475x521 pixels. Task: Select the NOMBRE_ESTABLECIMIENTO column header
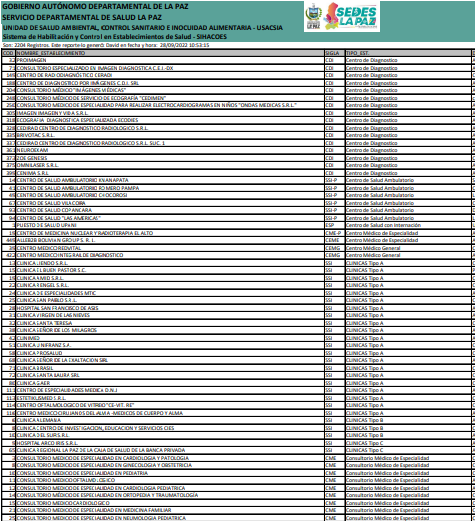coord(170,53)
